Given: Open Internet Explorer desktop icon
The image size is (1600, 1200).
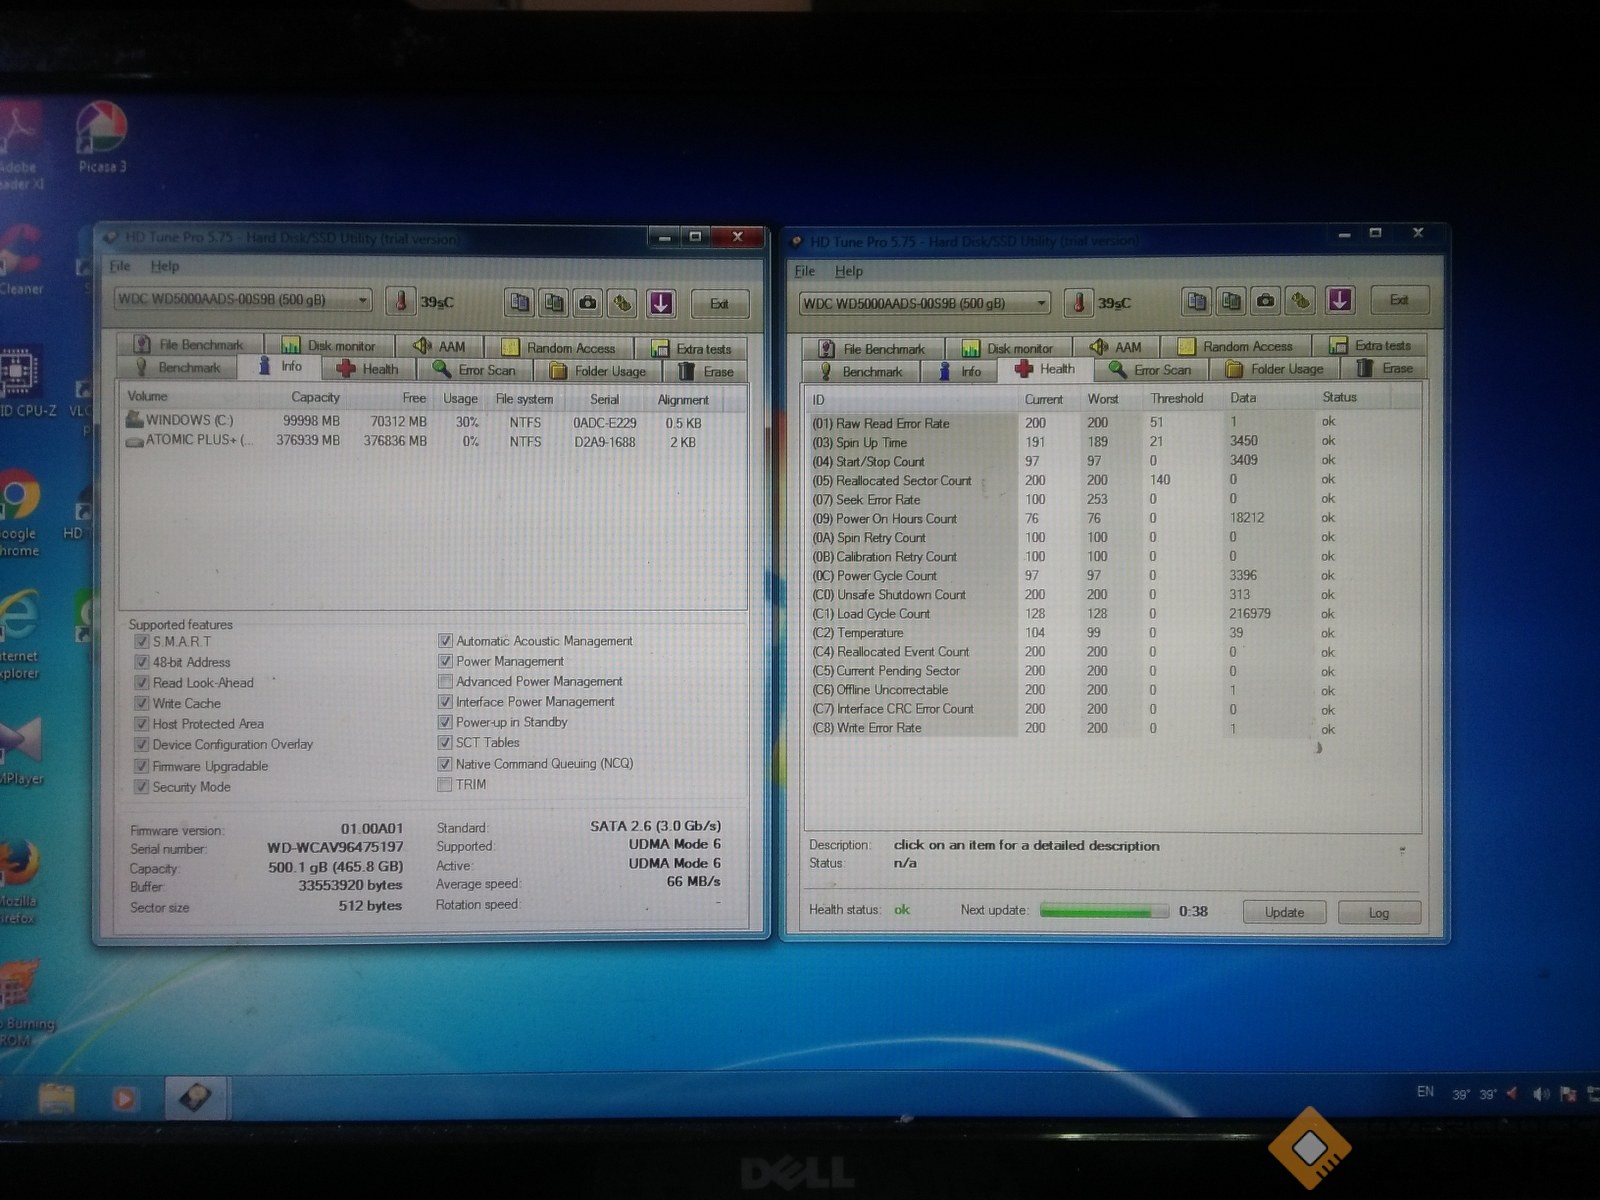Looking at the screenshot, I should (x=18, y=635).
